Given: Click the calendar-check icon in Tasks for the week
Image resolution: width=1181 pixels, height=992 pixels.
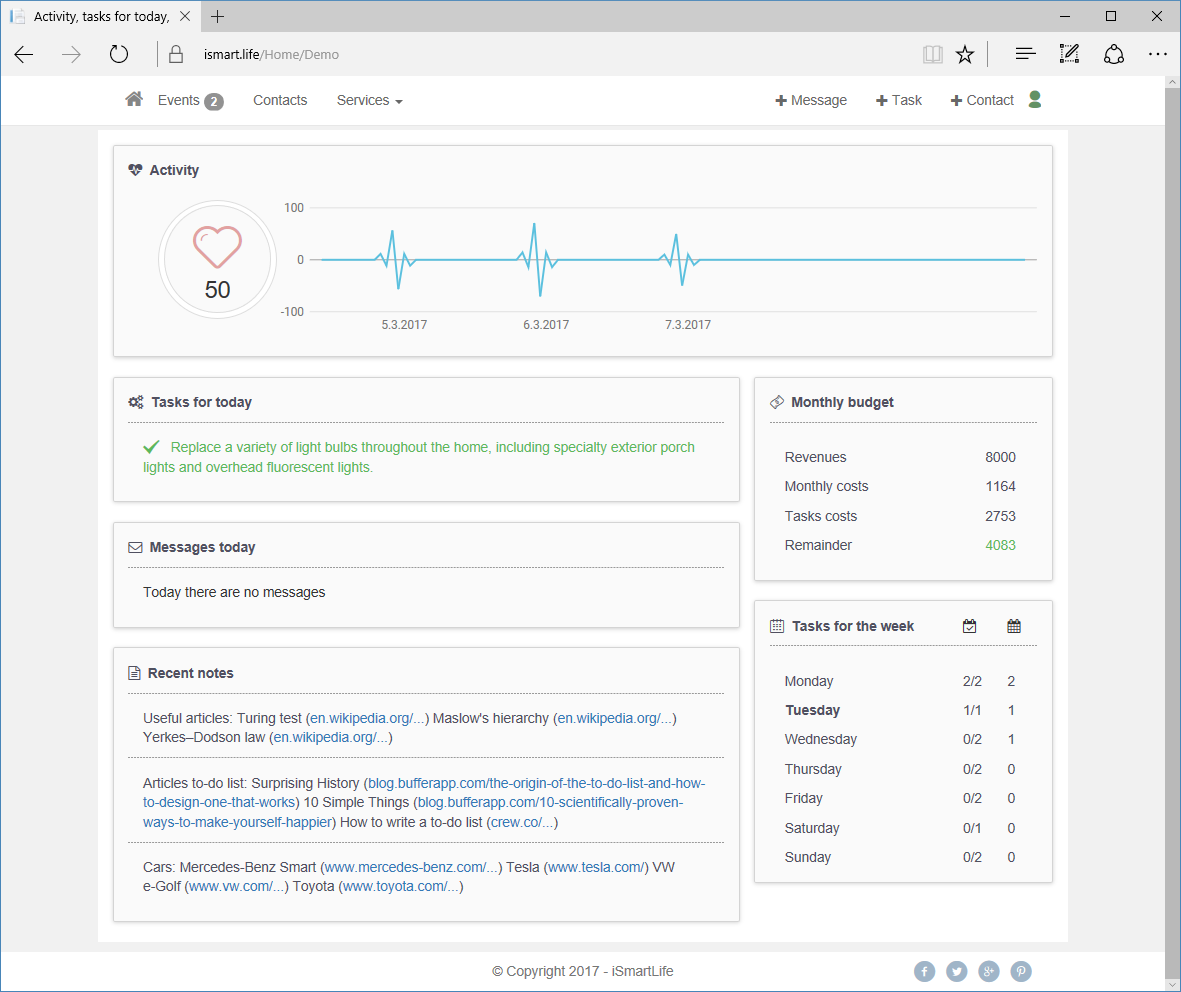Looking at the screenshot, I should [x=969, y=626].
